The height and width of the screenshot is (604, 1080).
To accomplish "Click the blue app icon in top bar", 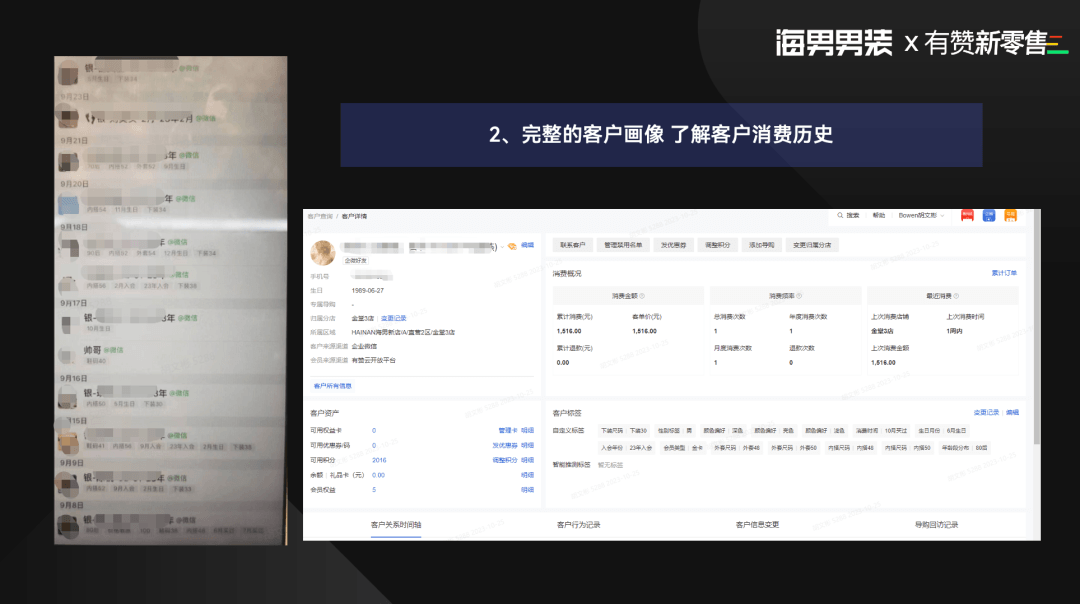I will click(x=988, y=216).
